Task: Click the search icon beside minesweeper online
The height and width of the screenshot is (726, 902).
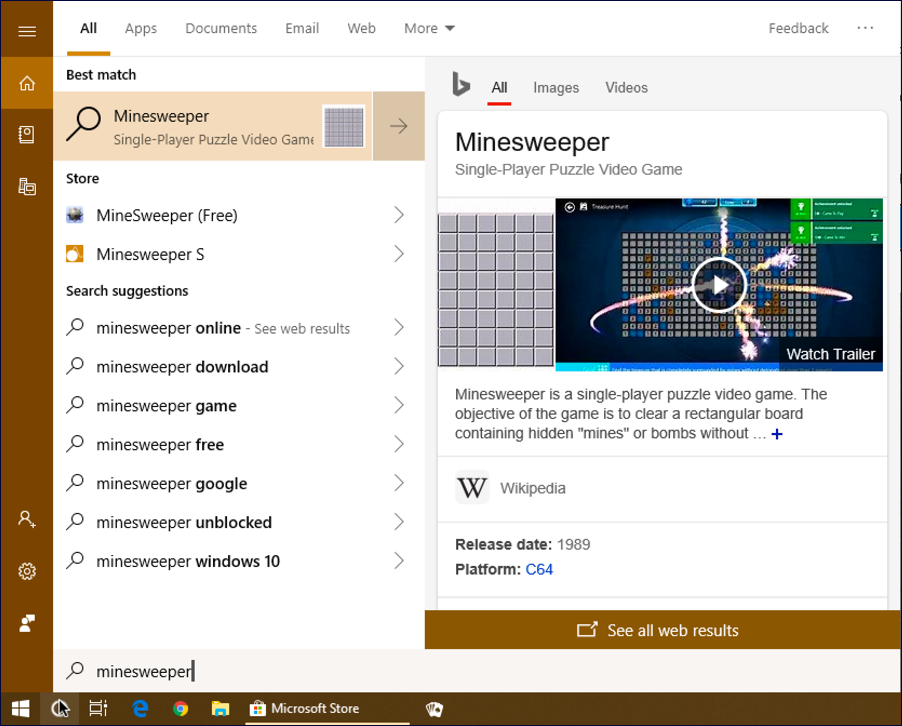Action: tap(75, 327)
